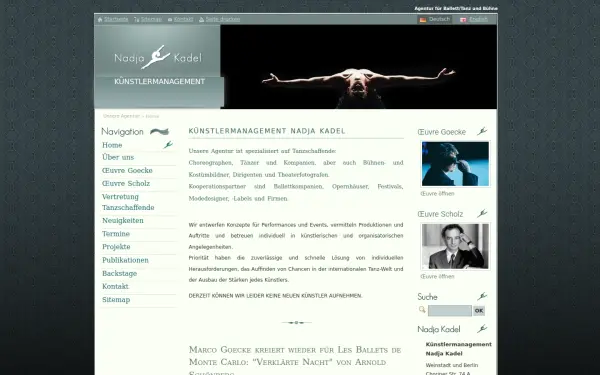Open the Neuigkeiten menu entry

pyautogui.click(x=123, y=221)
